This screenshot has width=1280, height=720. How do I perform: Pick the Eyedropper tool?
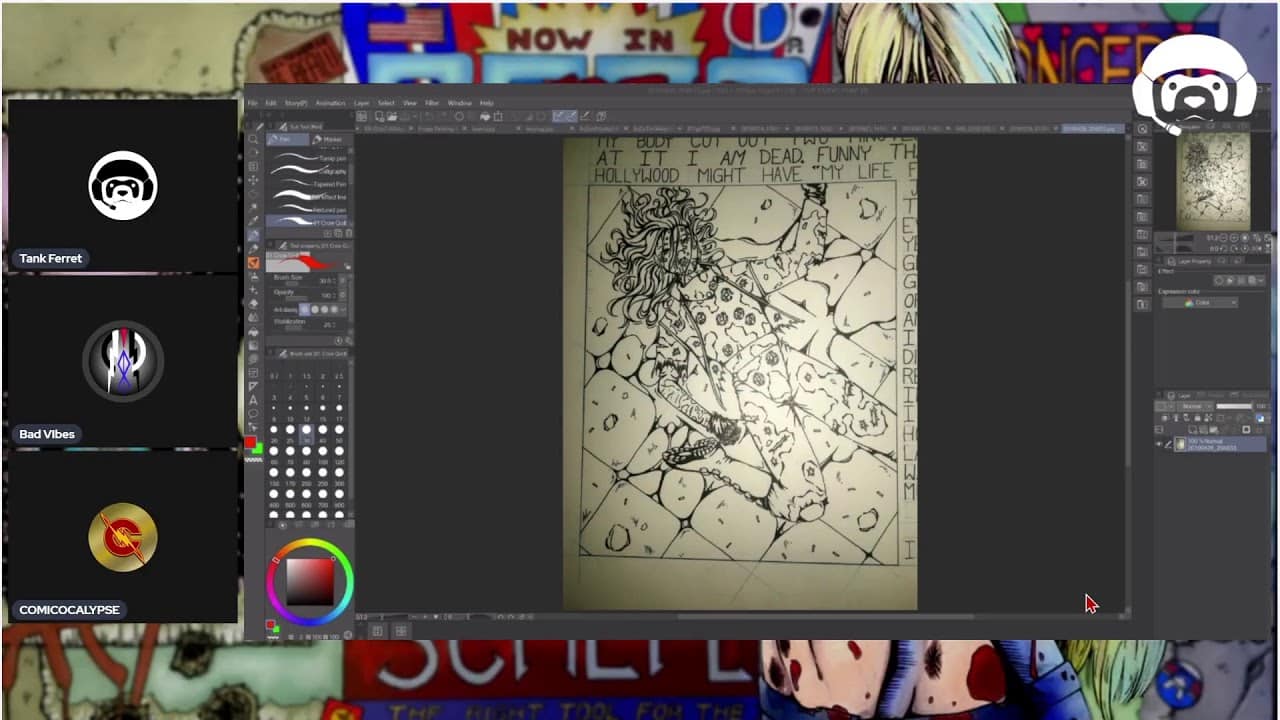pyautogui.click(x=254, y=221)
